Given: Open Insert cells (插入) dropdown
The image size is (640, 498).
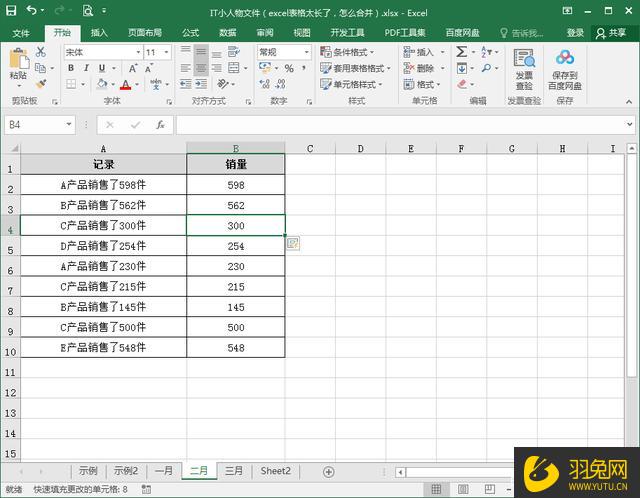Looking at the screenshot, I should [x=424, y=52].
